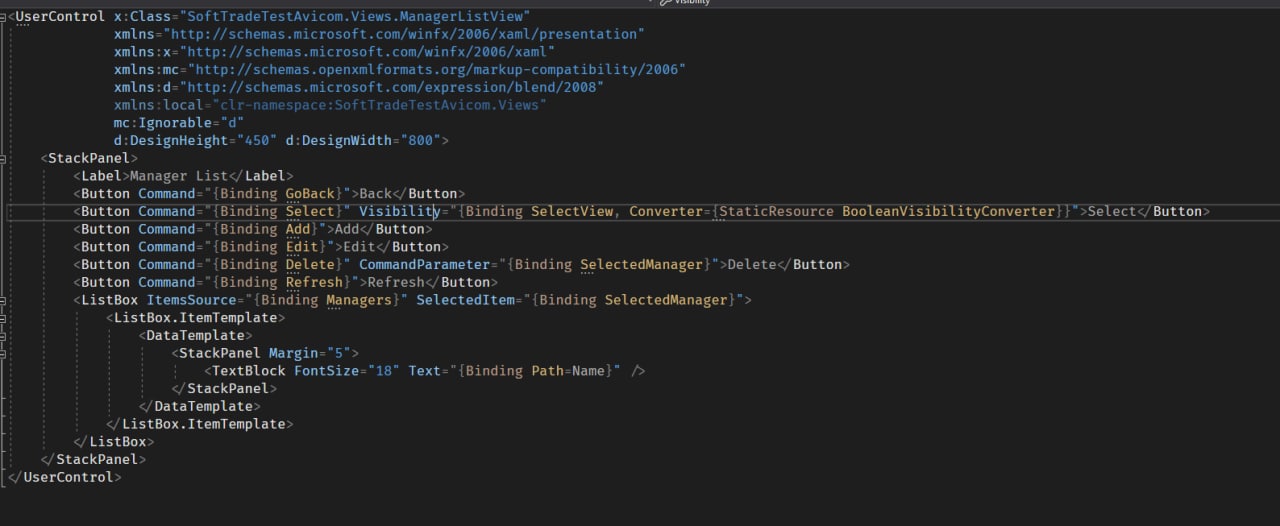Click the Binding Add command name

coord(298,229)
